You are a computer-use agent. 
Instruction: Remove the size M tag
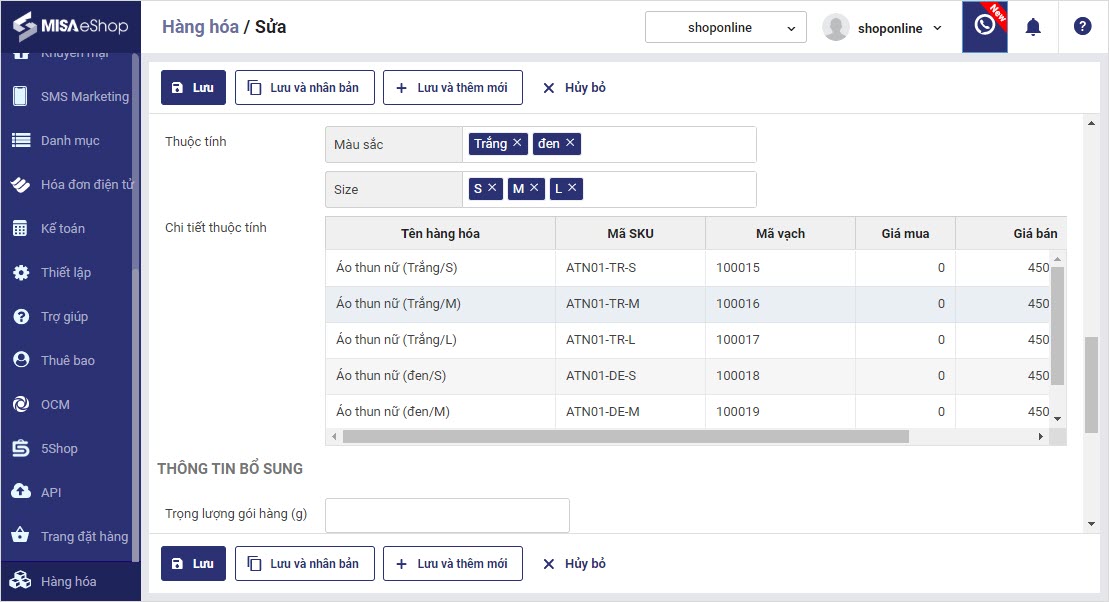(534, 188)
